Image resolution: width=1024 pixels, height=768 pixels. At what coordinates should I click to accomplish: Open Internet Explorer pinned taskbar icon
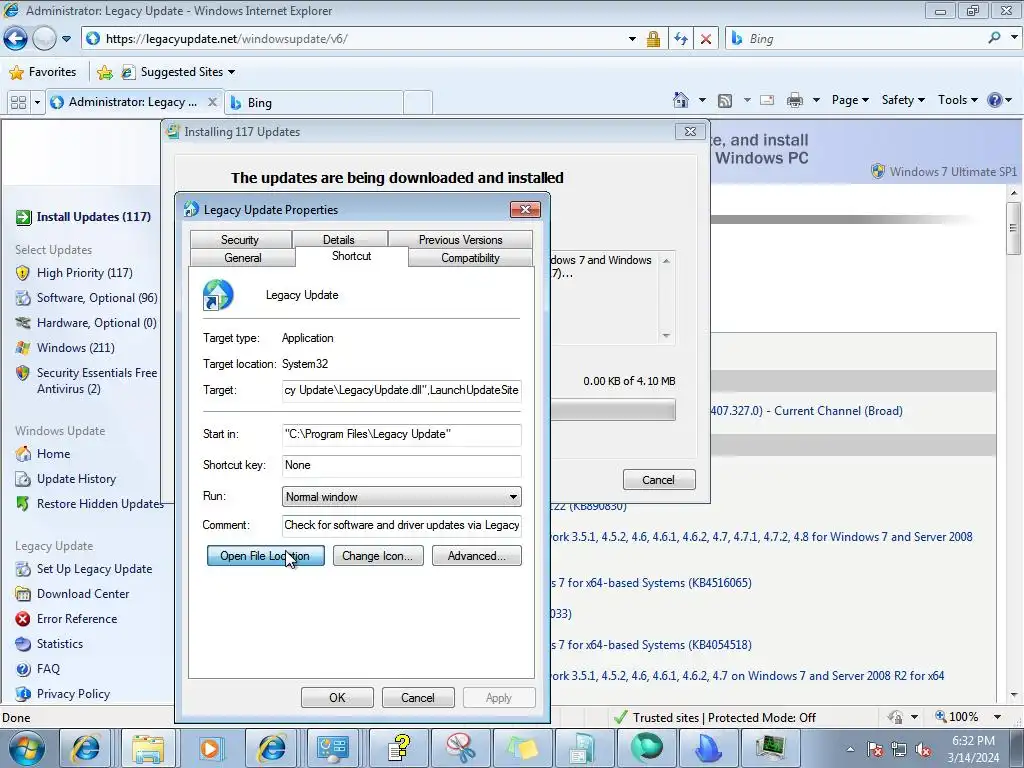(86, 748)
